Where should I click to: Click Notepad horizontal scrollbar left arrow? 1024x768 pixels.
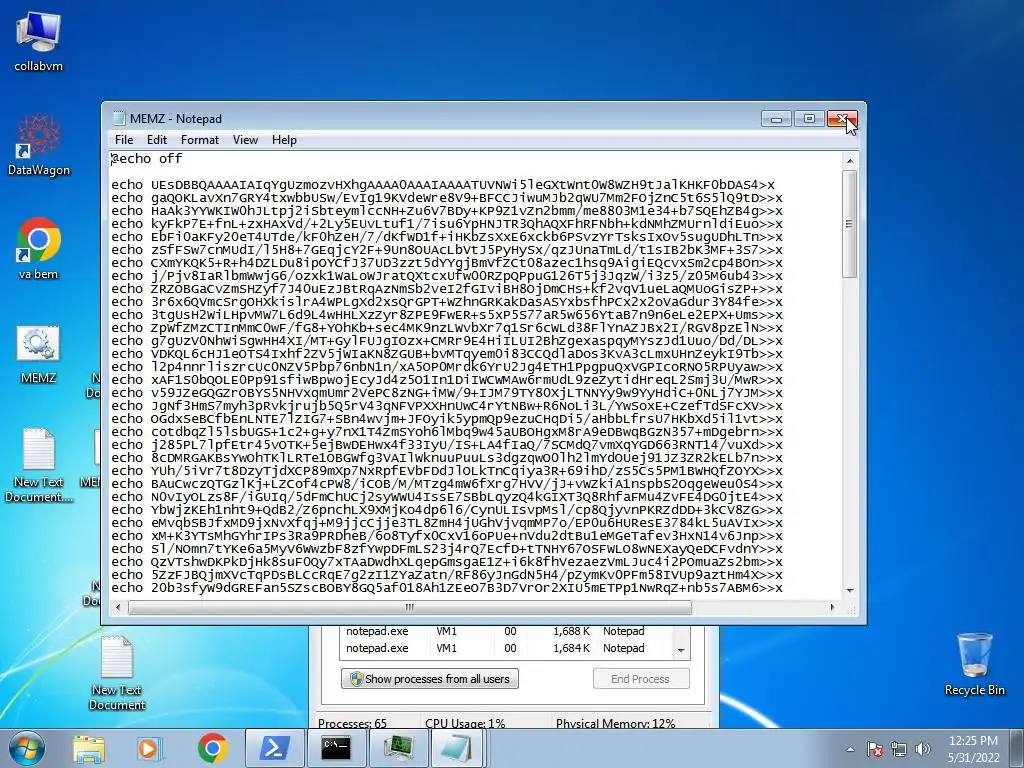click(118, 607)
